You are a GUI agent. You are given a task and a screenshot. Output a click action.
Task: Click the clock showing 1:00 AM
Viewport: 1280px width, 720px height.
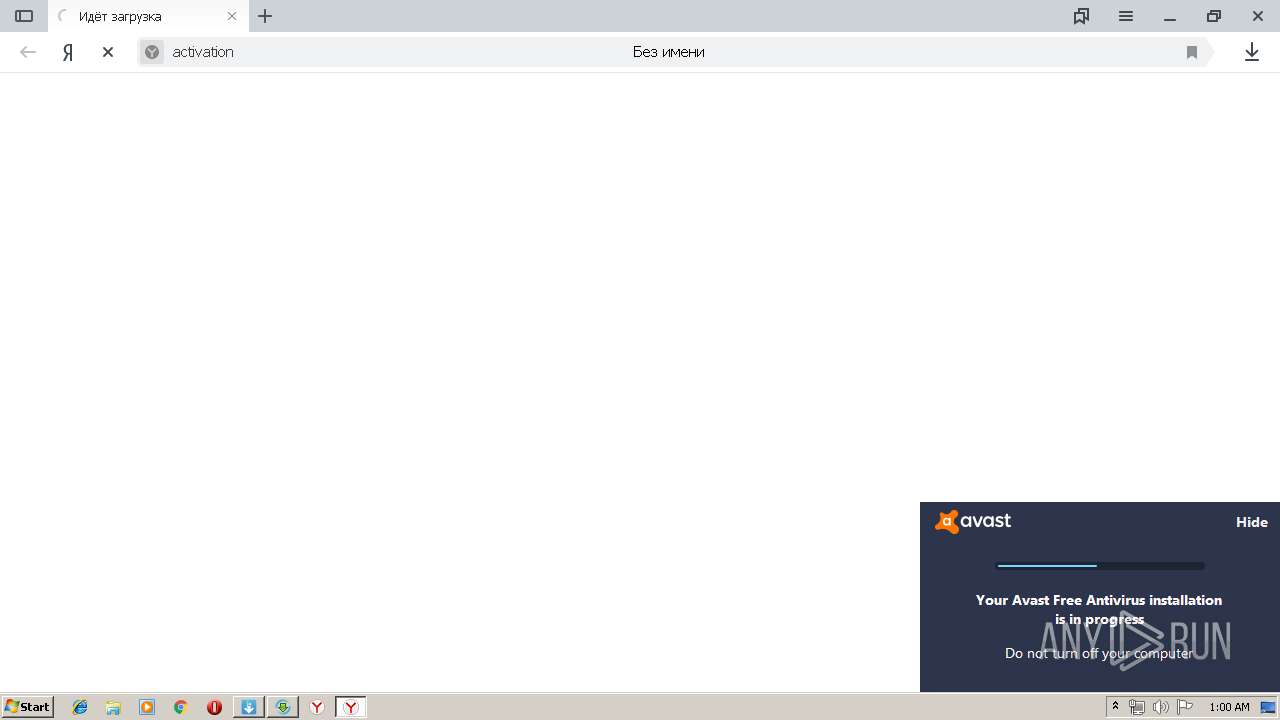1229,707
